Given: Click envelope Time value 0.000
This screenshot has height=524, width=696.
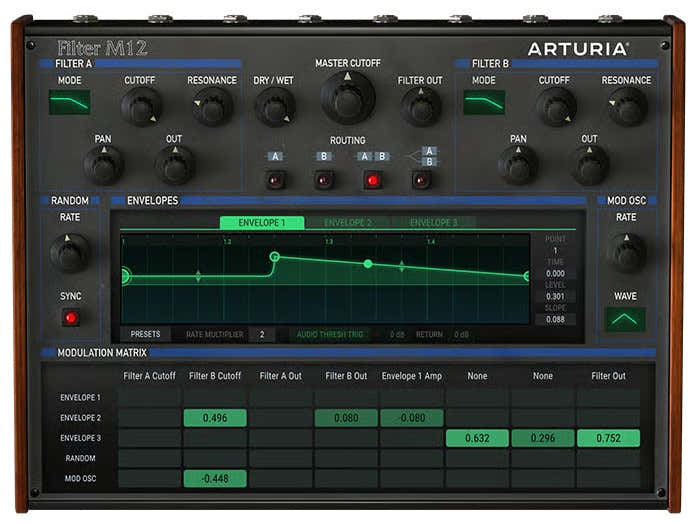Looking at the screenshot, I should [555, 273].
